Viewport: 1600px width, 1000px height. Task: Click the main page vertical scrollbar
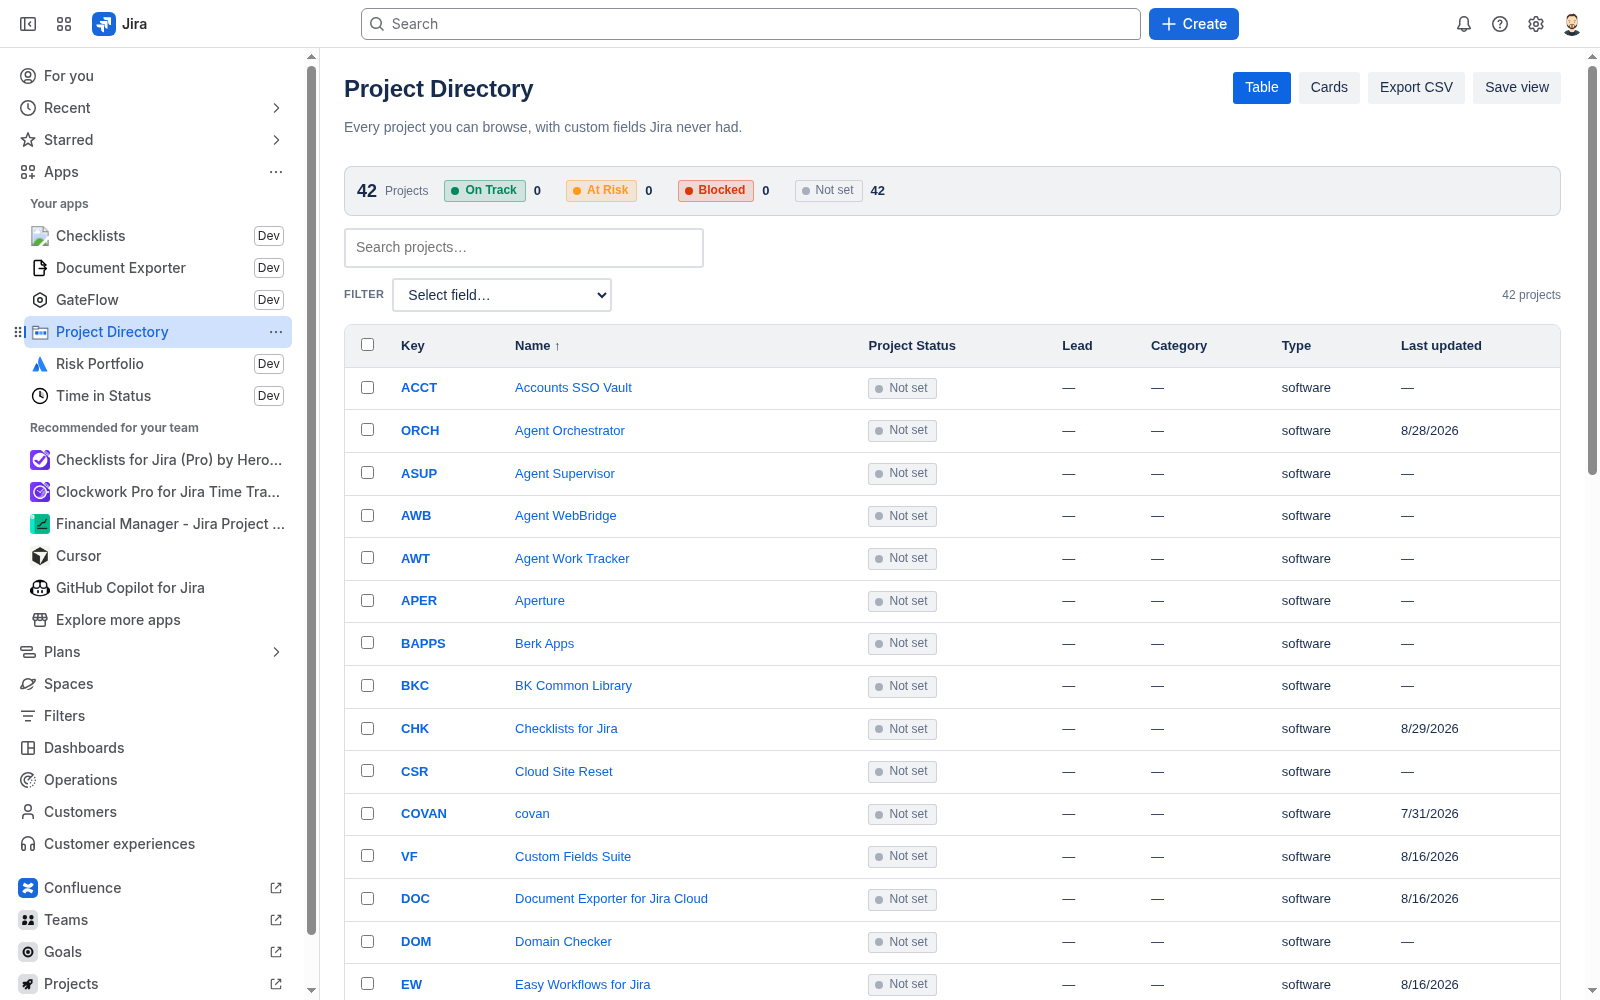[1592, 270]
